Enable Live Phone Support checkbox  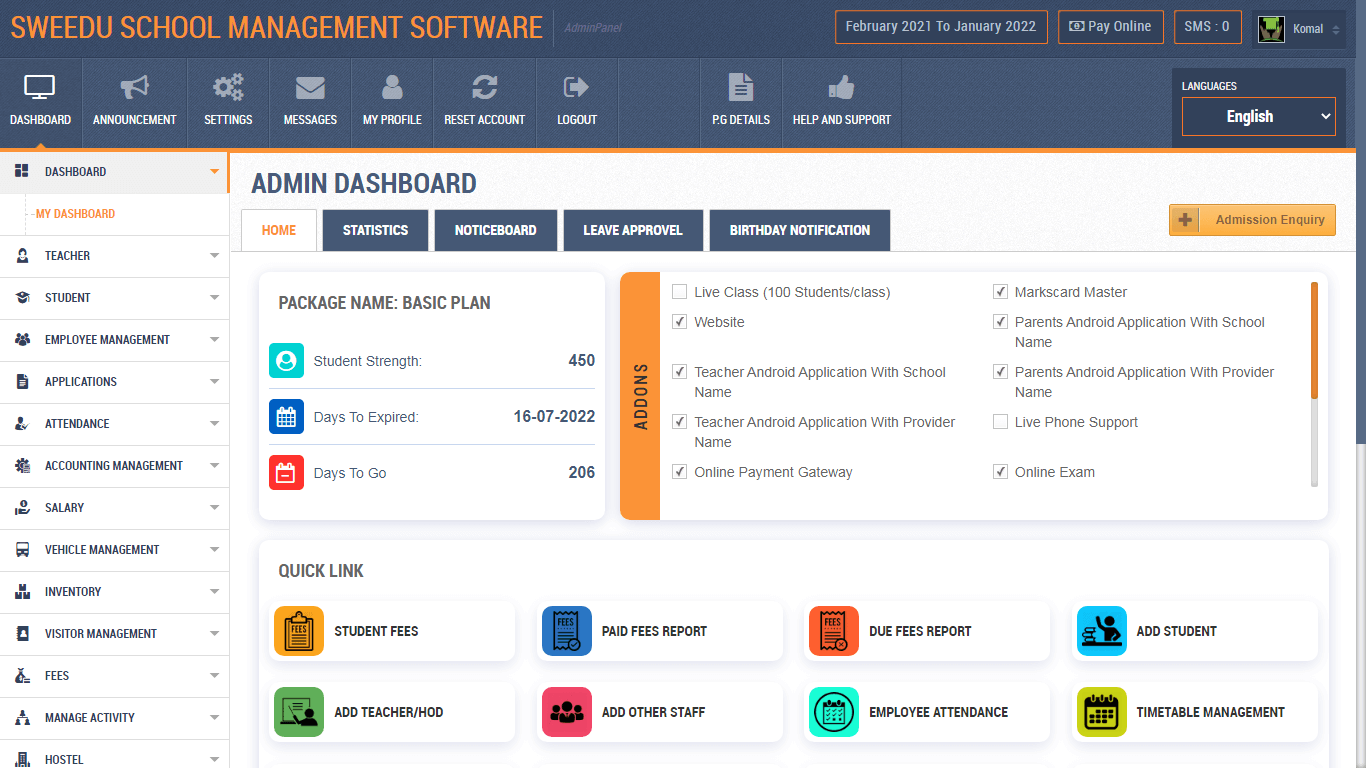click(x=1000, y=422)
